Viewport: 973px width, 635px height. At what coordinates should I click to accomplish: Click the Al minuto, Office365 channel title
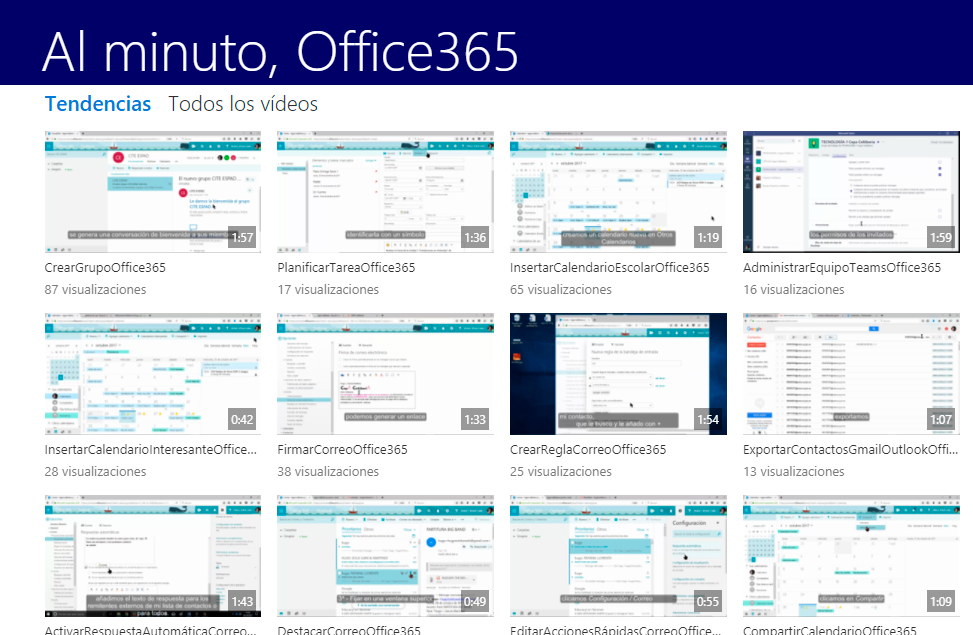[280, 52]
